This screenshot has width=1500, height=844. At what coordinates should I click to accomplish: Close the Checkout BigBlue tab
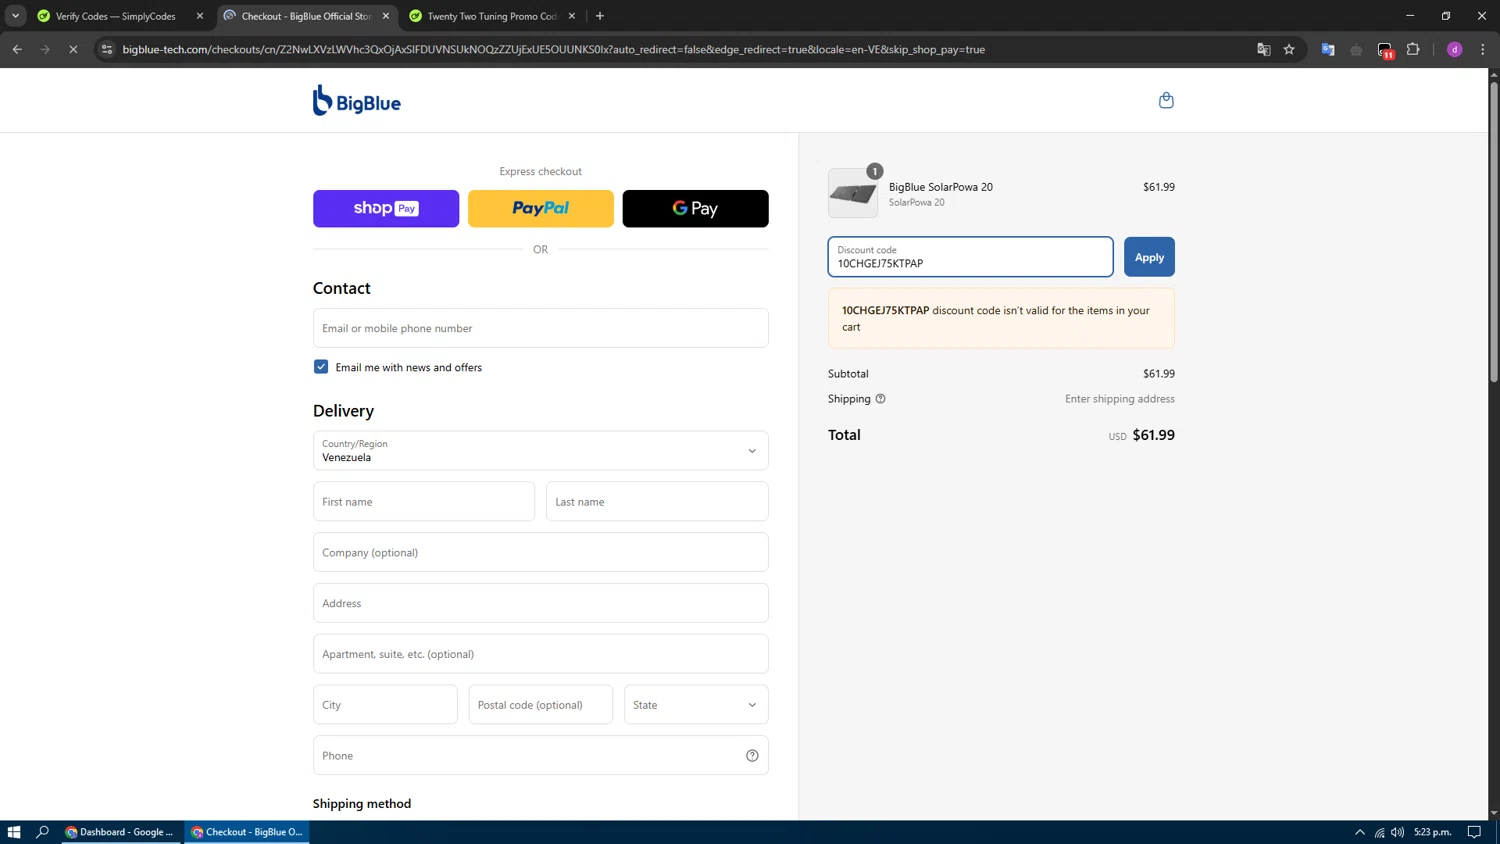coord(386,16)
